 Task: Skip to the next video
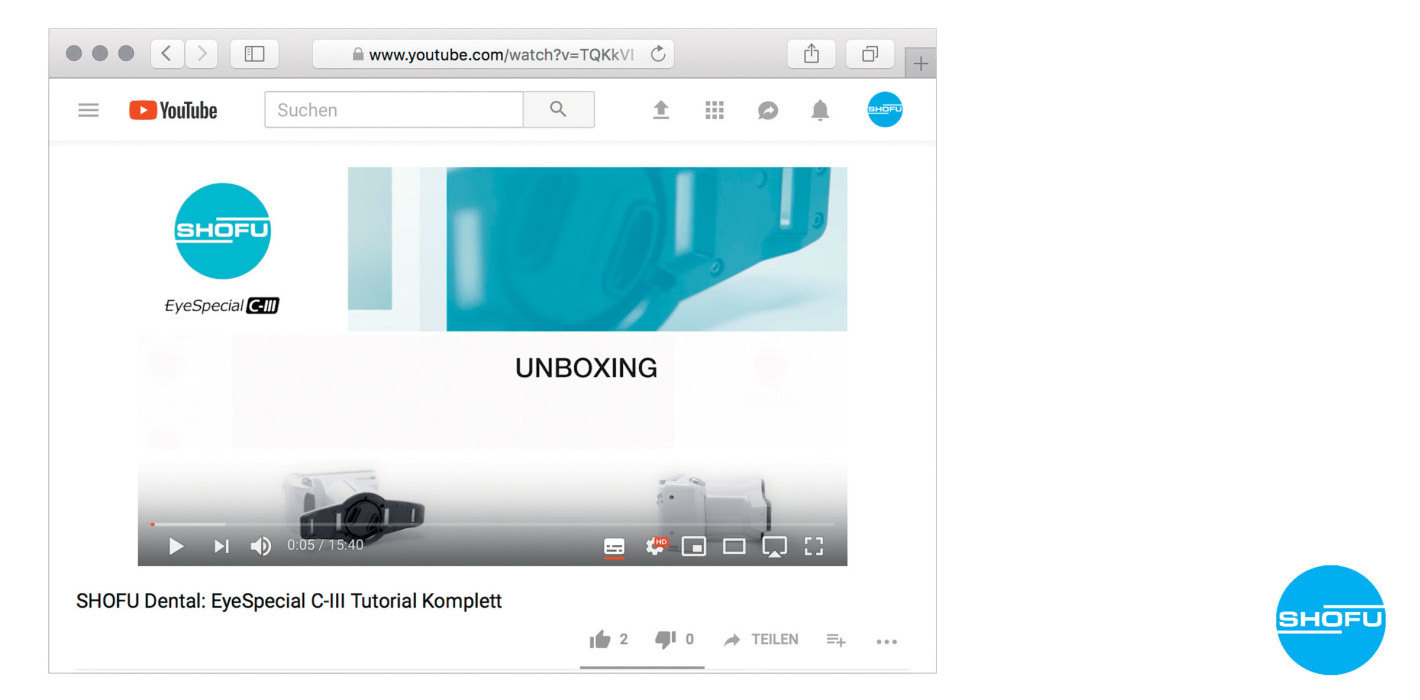point(221,546)
